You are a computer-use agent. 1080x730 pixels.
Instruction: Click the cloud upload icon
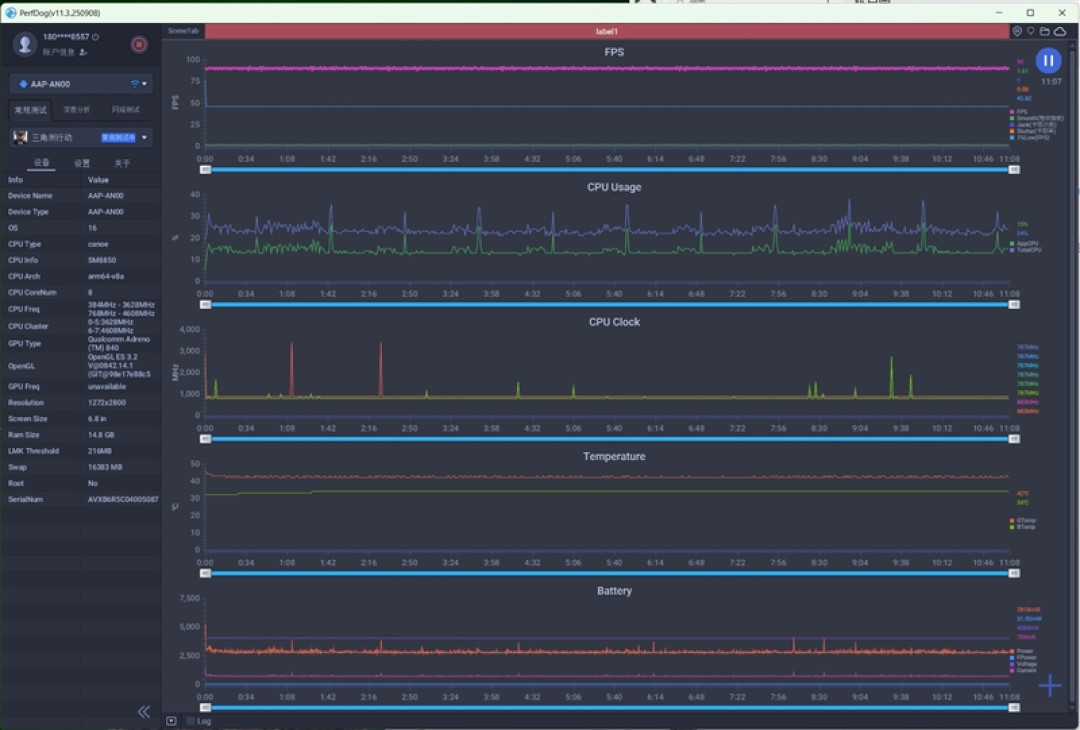pos(1060,31)
